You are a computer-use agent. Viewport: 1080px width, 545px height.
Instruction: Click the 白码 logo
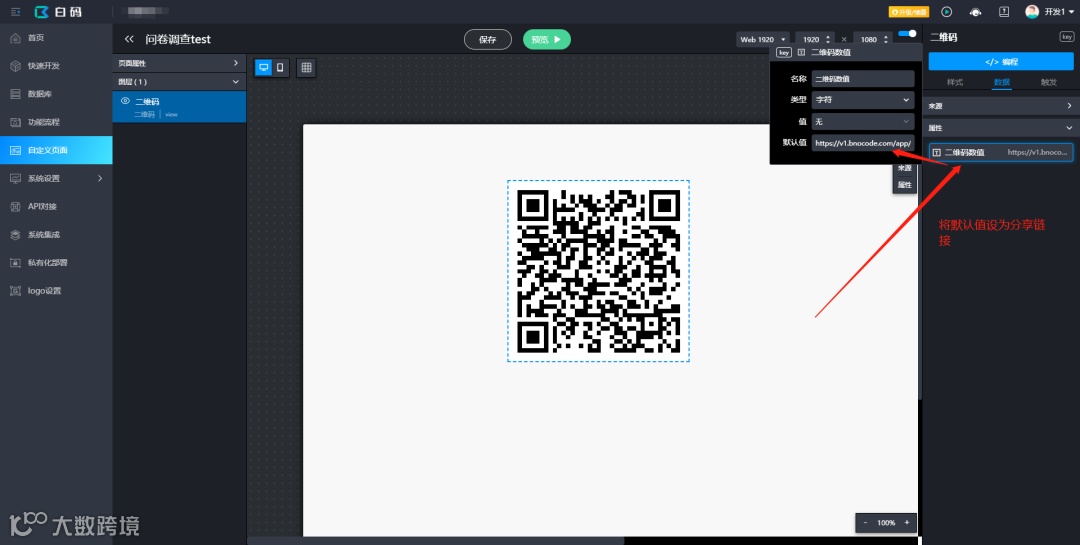(x=59, y=12)
